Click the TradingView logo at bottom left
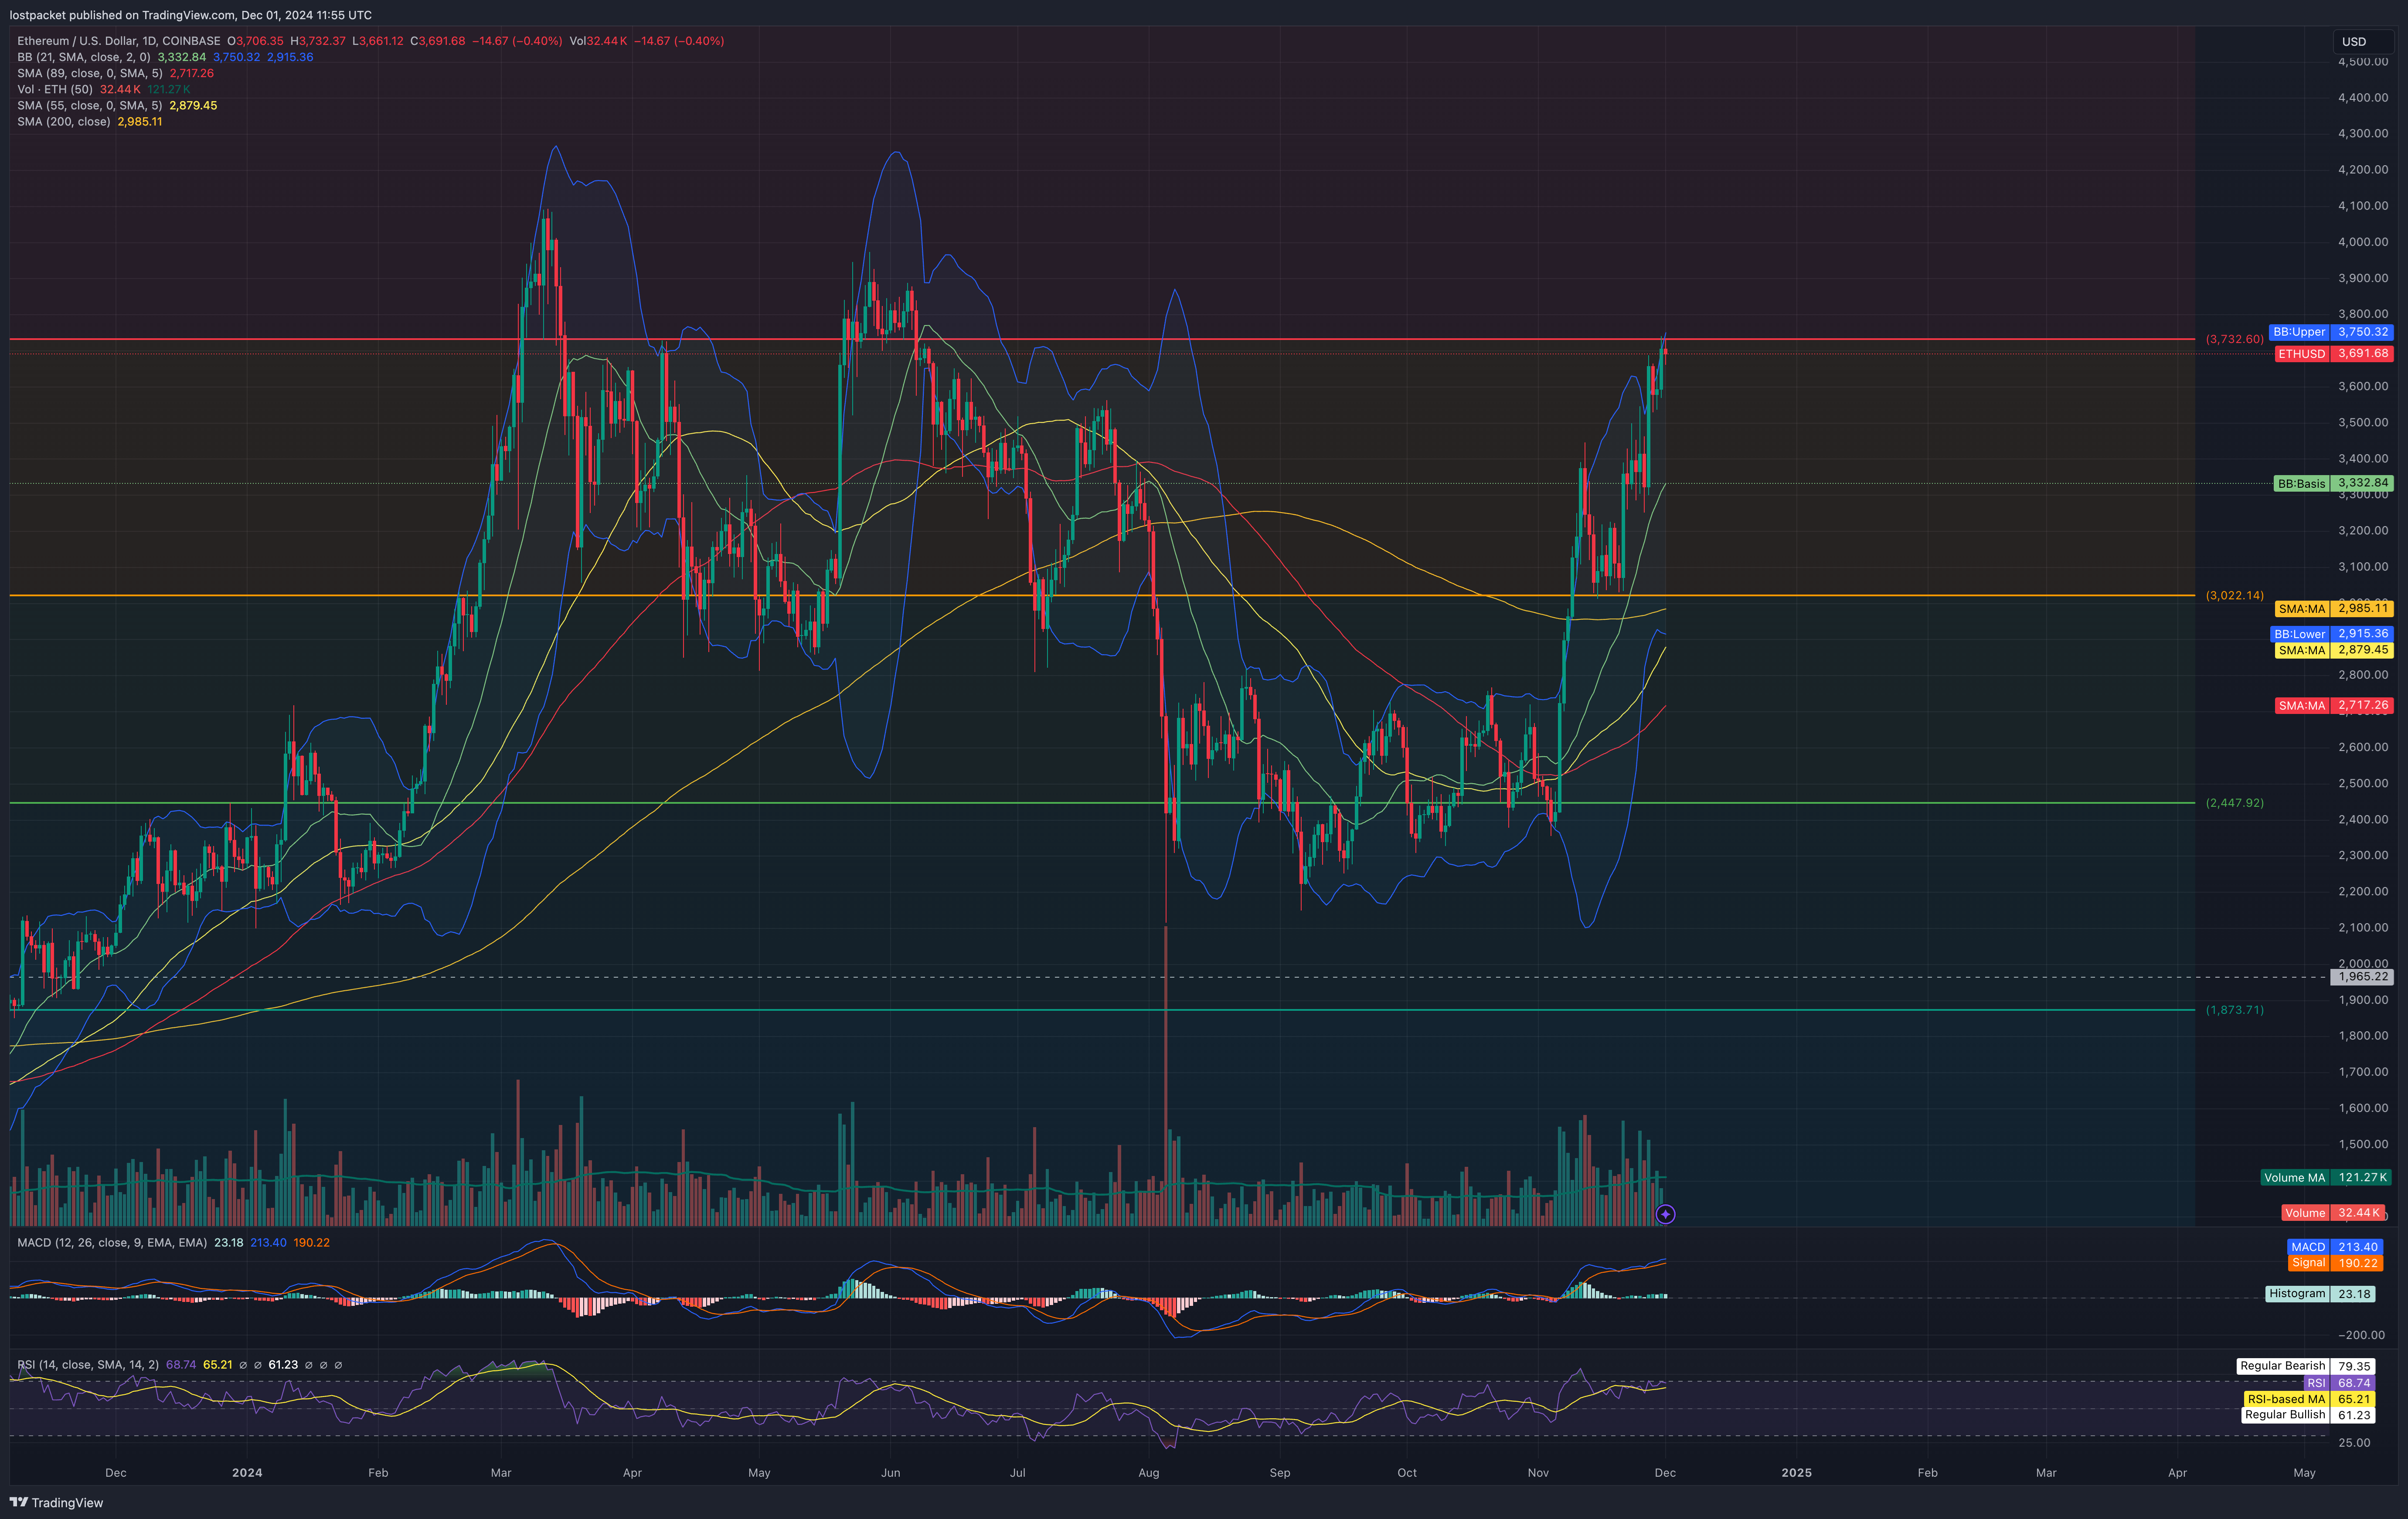 (x=56, y=1502)
